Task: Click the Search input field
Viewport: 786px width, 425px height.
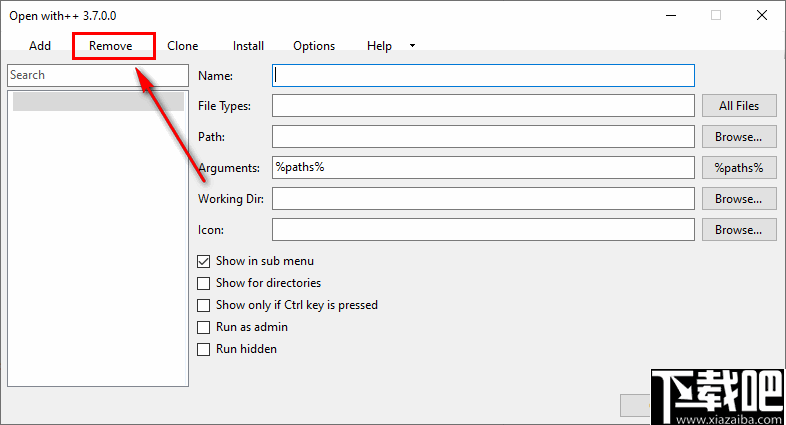Action: click(x=97, y=75)
